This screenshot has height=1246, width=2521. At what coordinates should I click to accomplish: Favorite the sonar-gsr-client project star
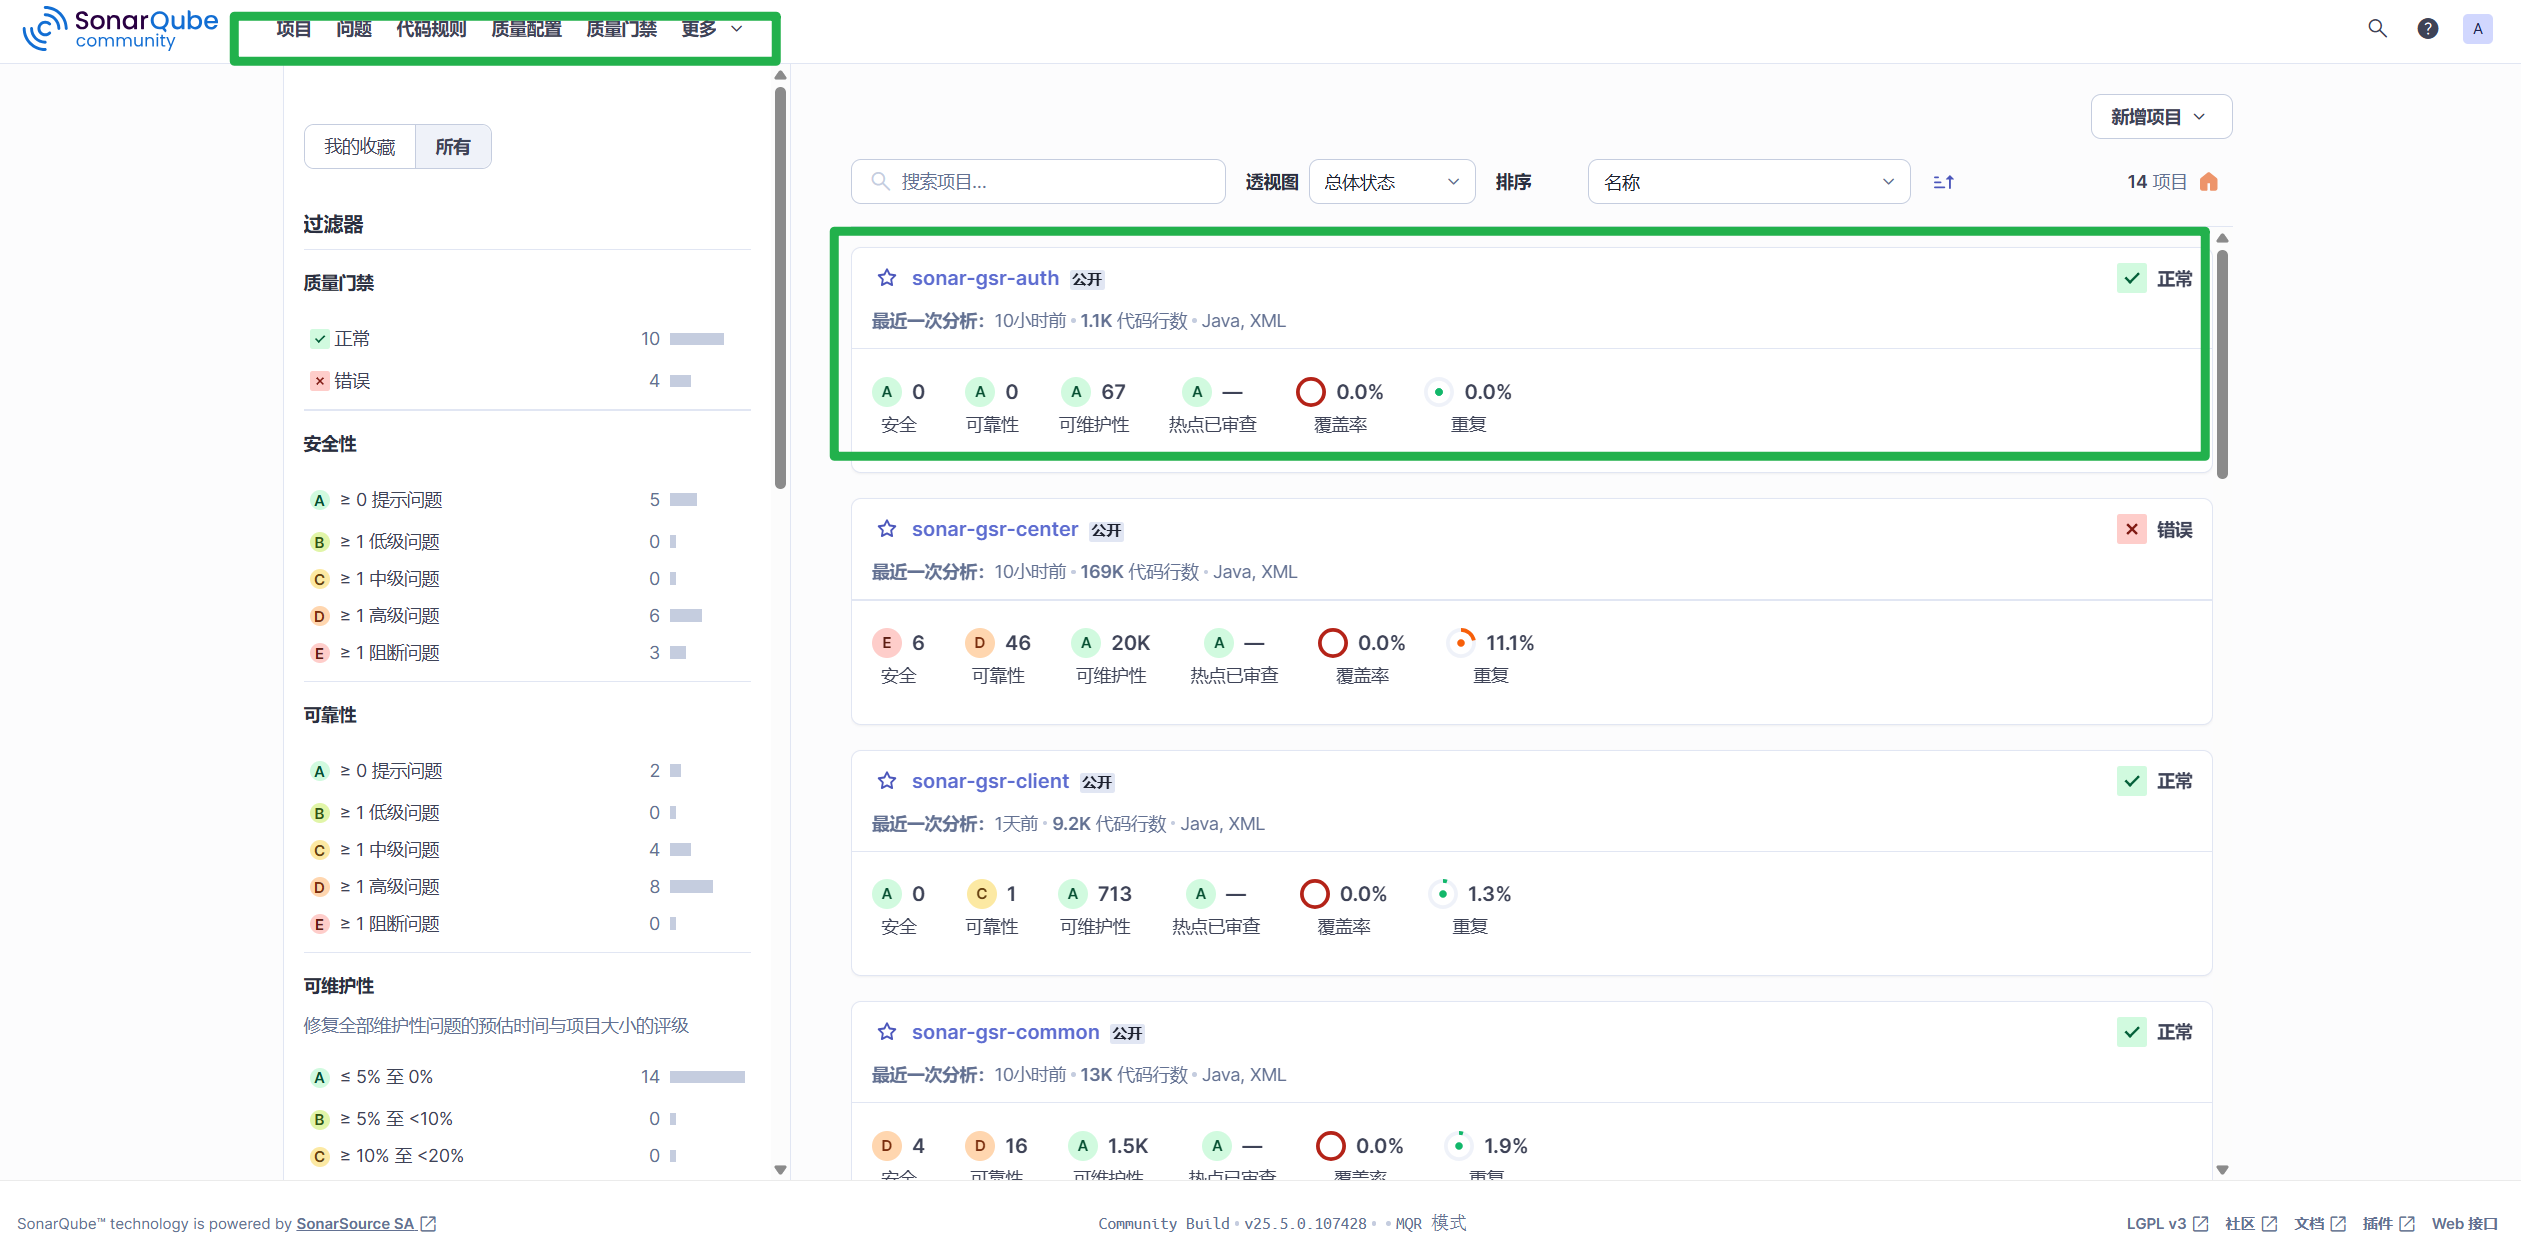(886, 781)
